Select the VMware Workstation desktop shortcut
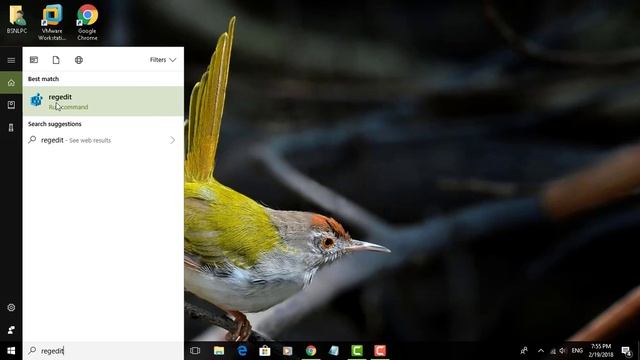This screenshot has height=360, width=640. pyautogui.click(x=52, y=22)
